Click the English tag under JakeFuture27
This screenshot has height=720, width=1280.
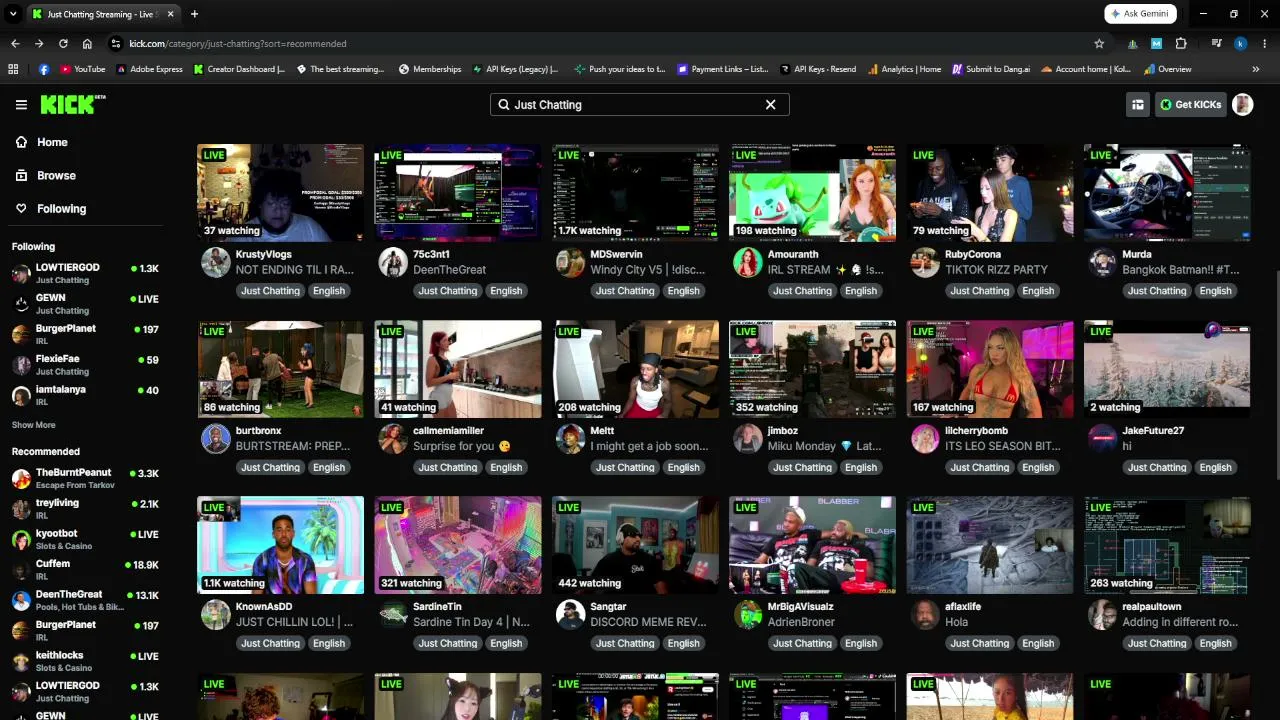point(1216,467)
